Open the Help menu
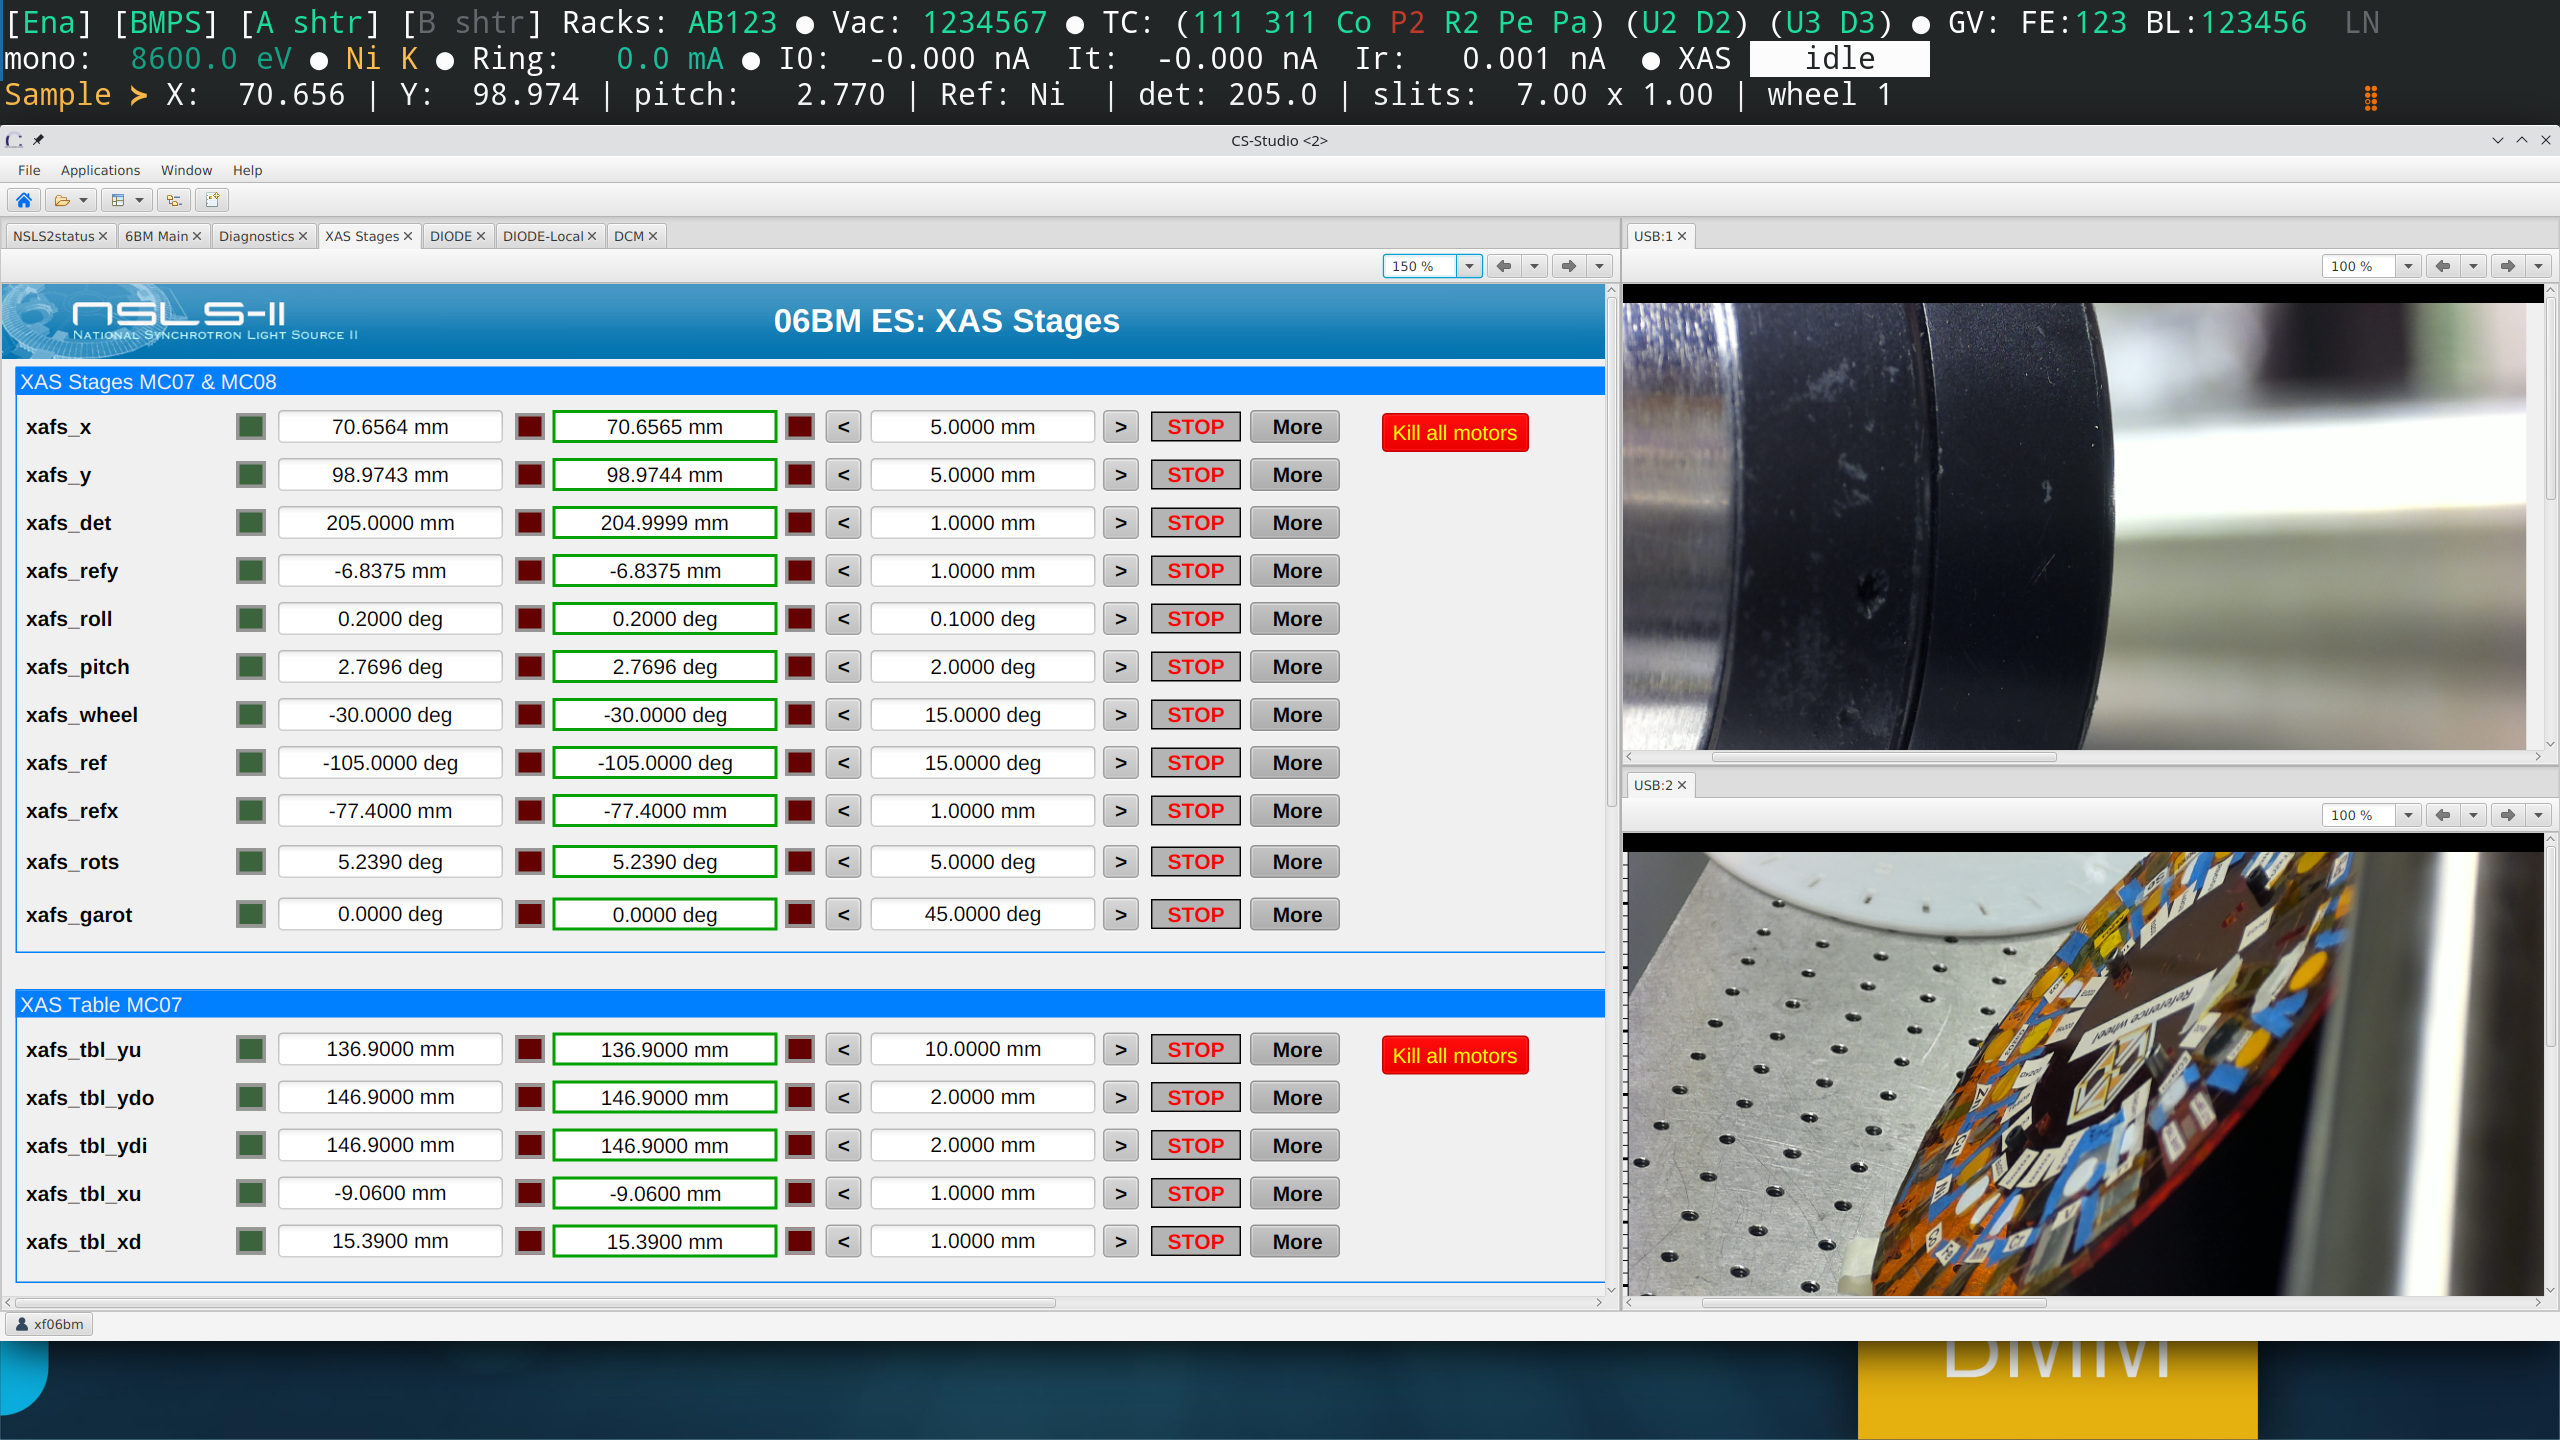The height and width of the screenshot is (1440, 2560). pyautogui.click(x=247, y=170)
